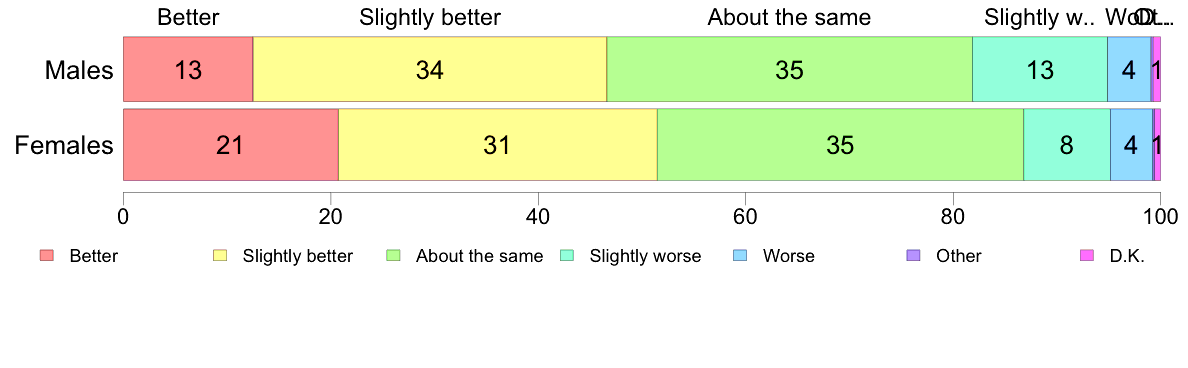Viewport: 1188px width, 368px height.
Task: Click the Slightly better column header
Action: point(430,17)
